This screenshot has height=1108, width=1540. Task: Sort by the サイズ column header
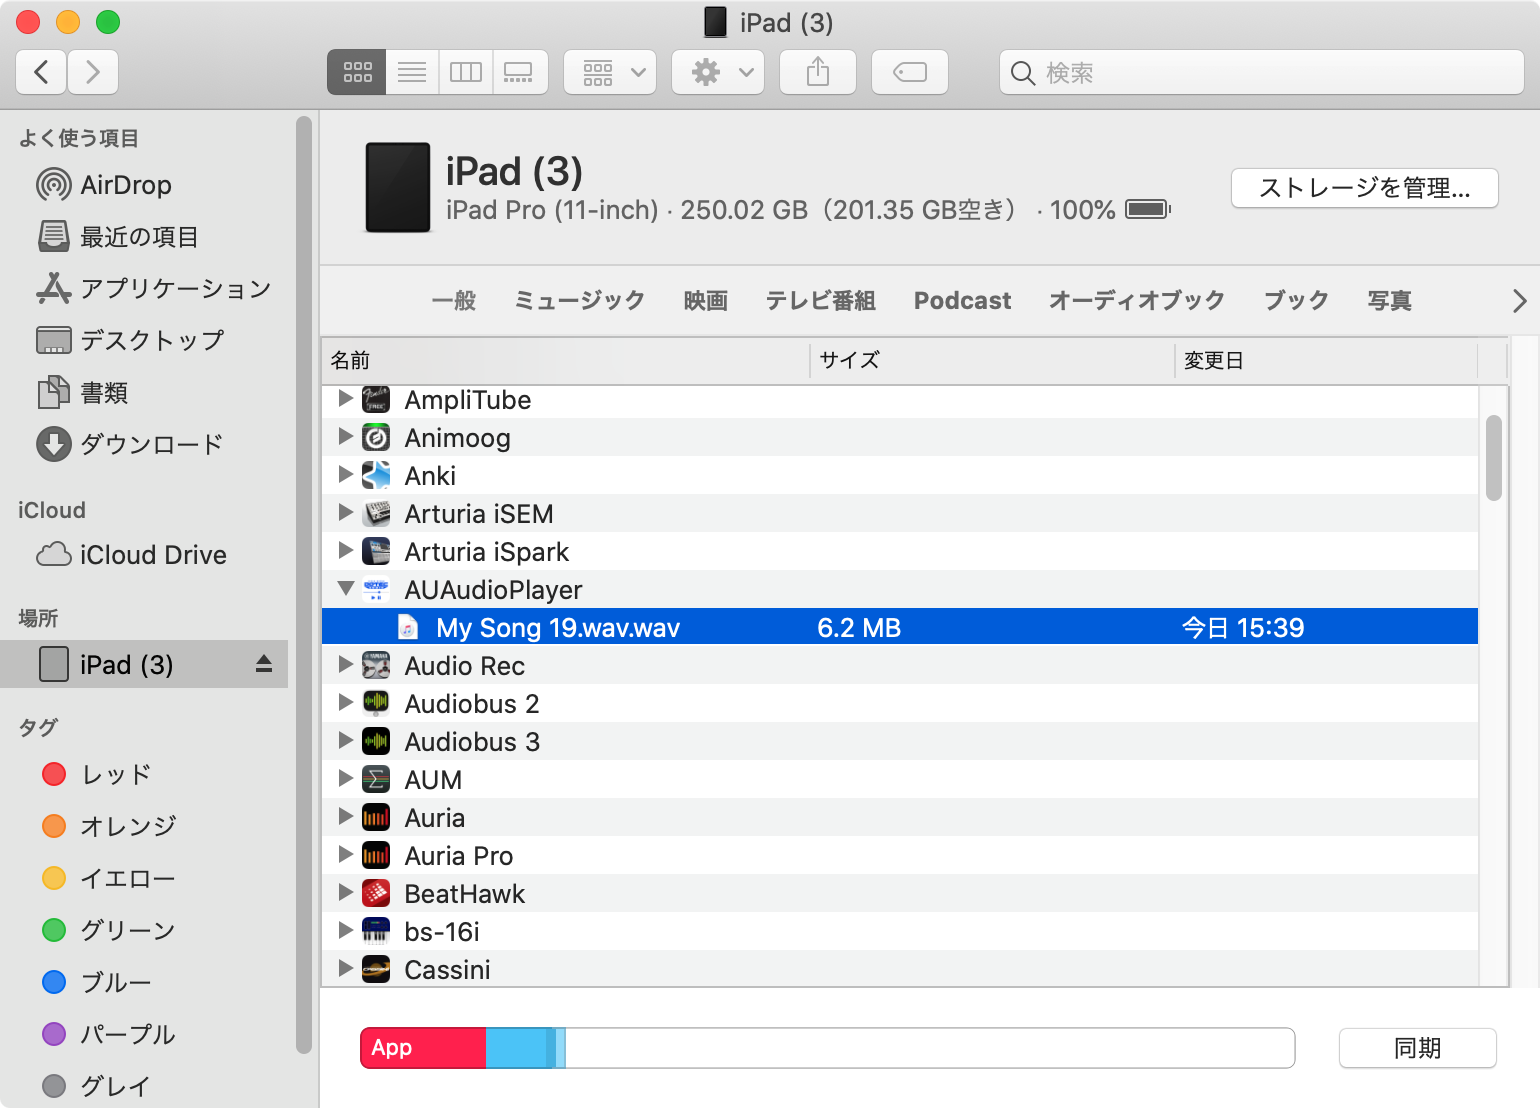(992, 360)
